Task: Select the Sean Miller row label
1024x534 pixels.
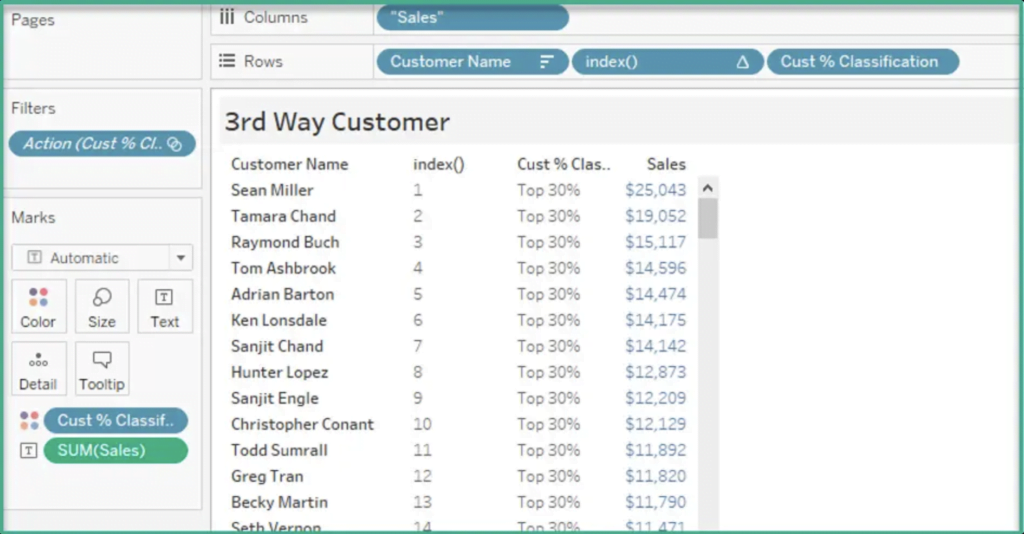Action: tap(272, 190)
